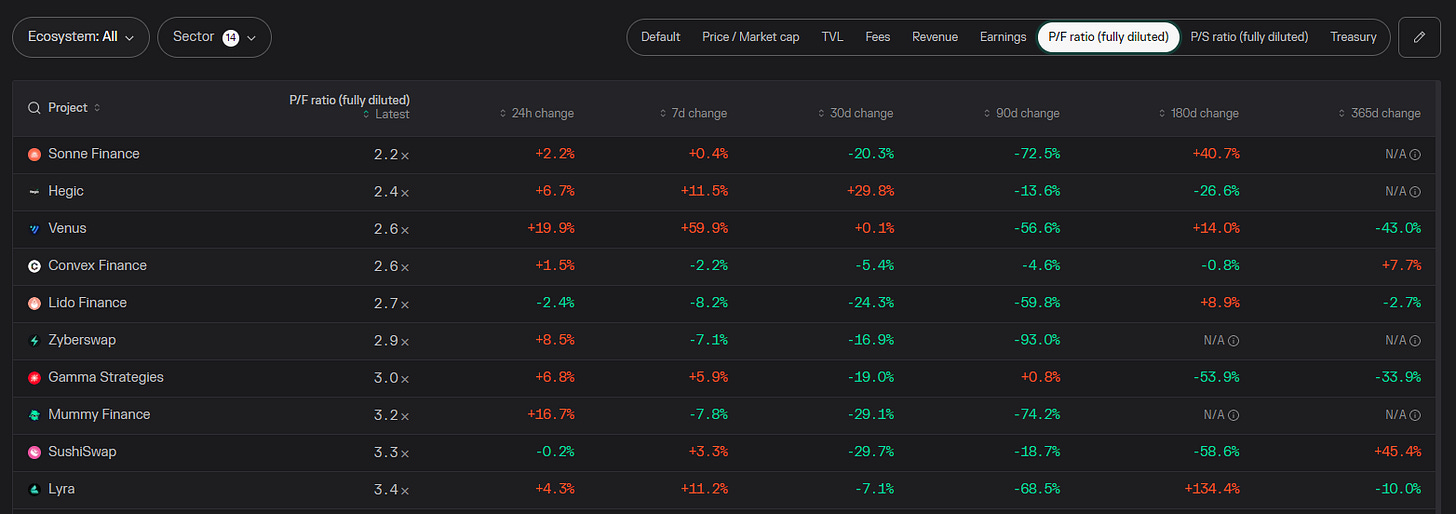Click Sonne Finance +40.7% 180d value

1215,154
